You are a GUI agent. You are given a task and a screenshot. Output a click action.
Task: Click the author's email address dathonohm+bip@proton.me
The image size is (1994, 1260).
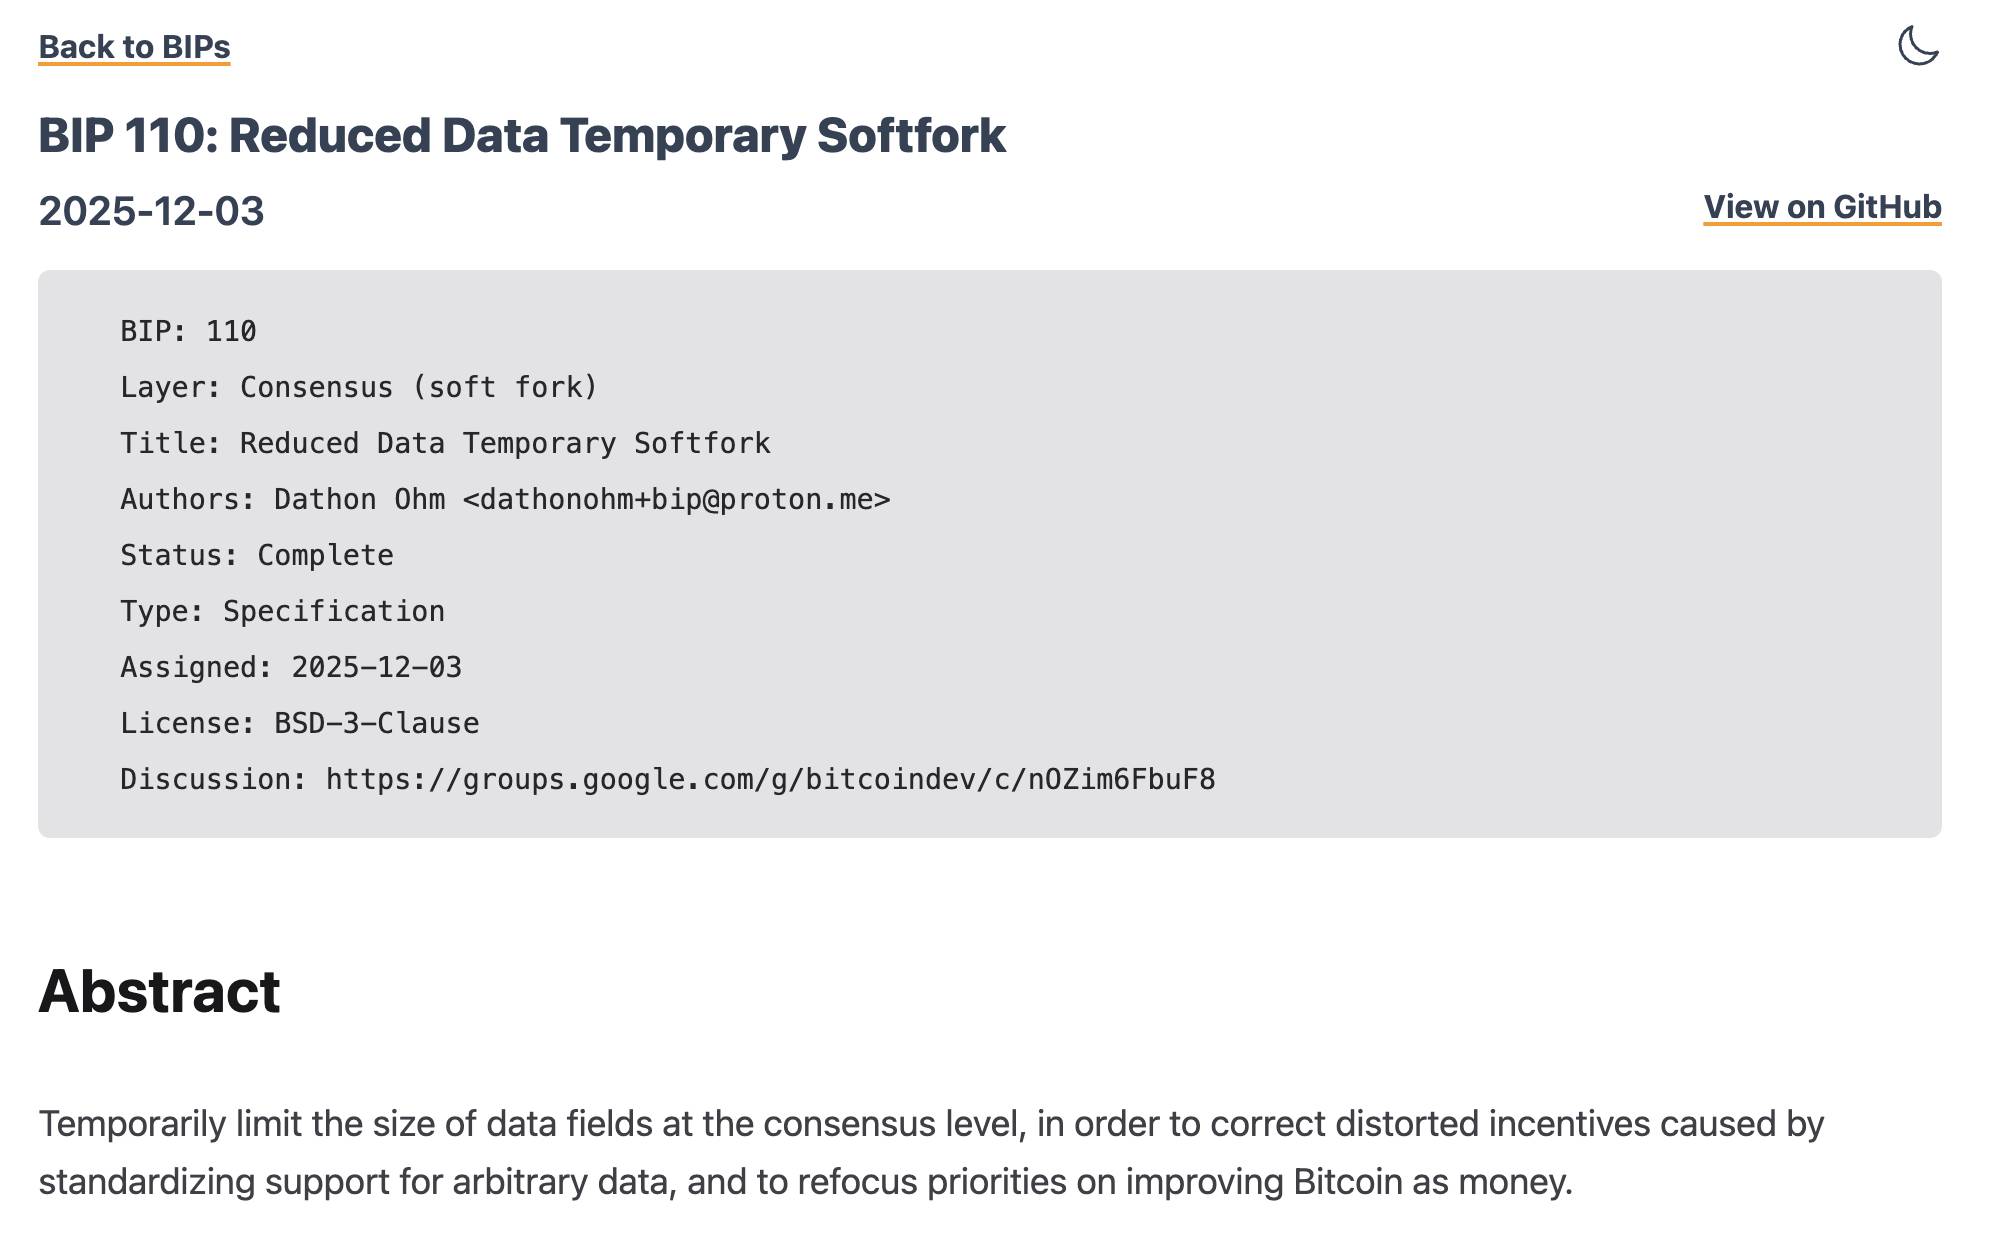[676, 499]
